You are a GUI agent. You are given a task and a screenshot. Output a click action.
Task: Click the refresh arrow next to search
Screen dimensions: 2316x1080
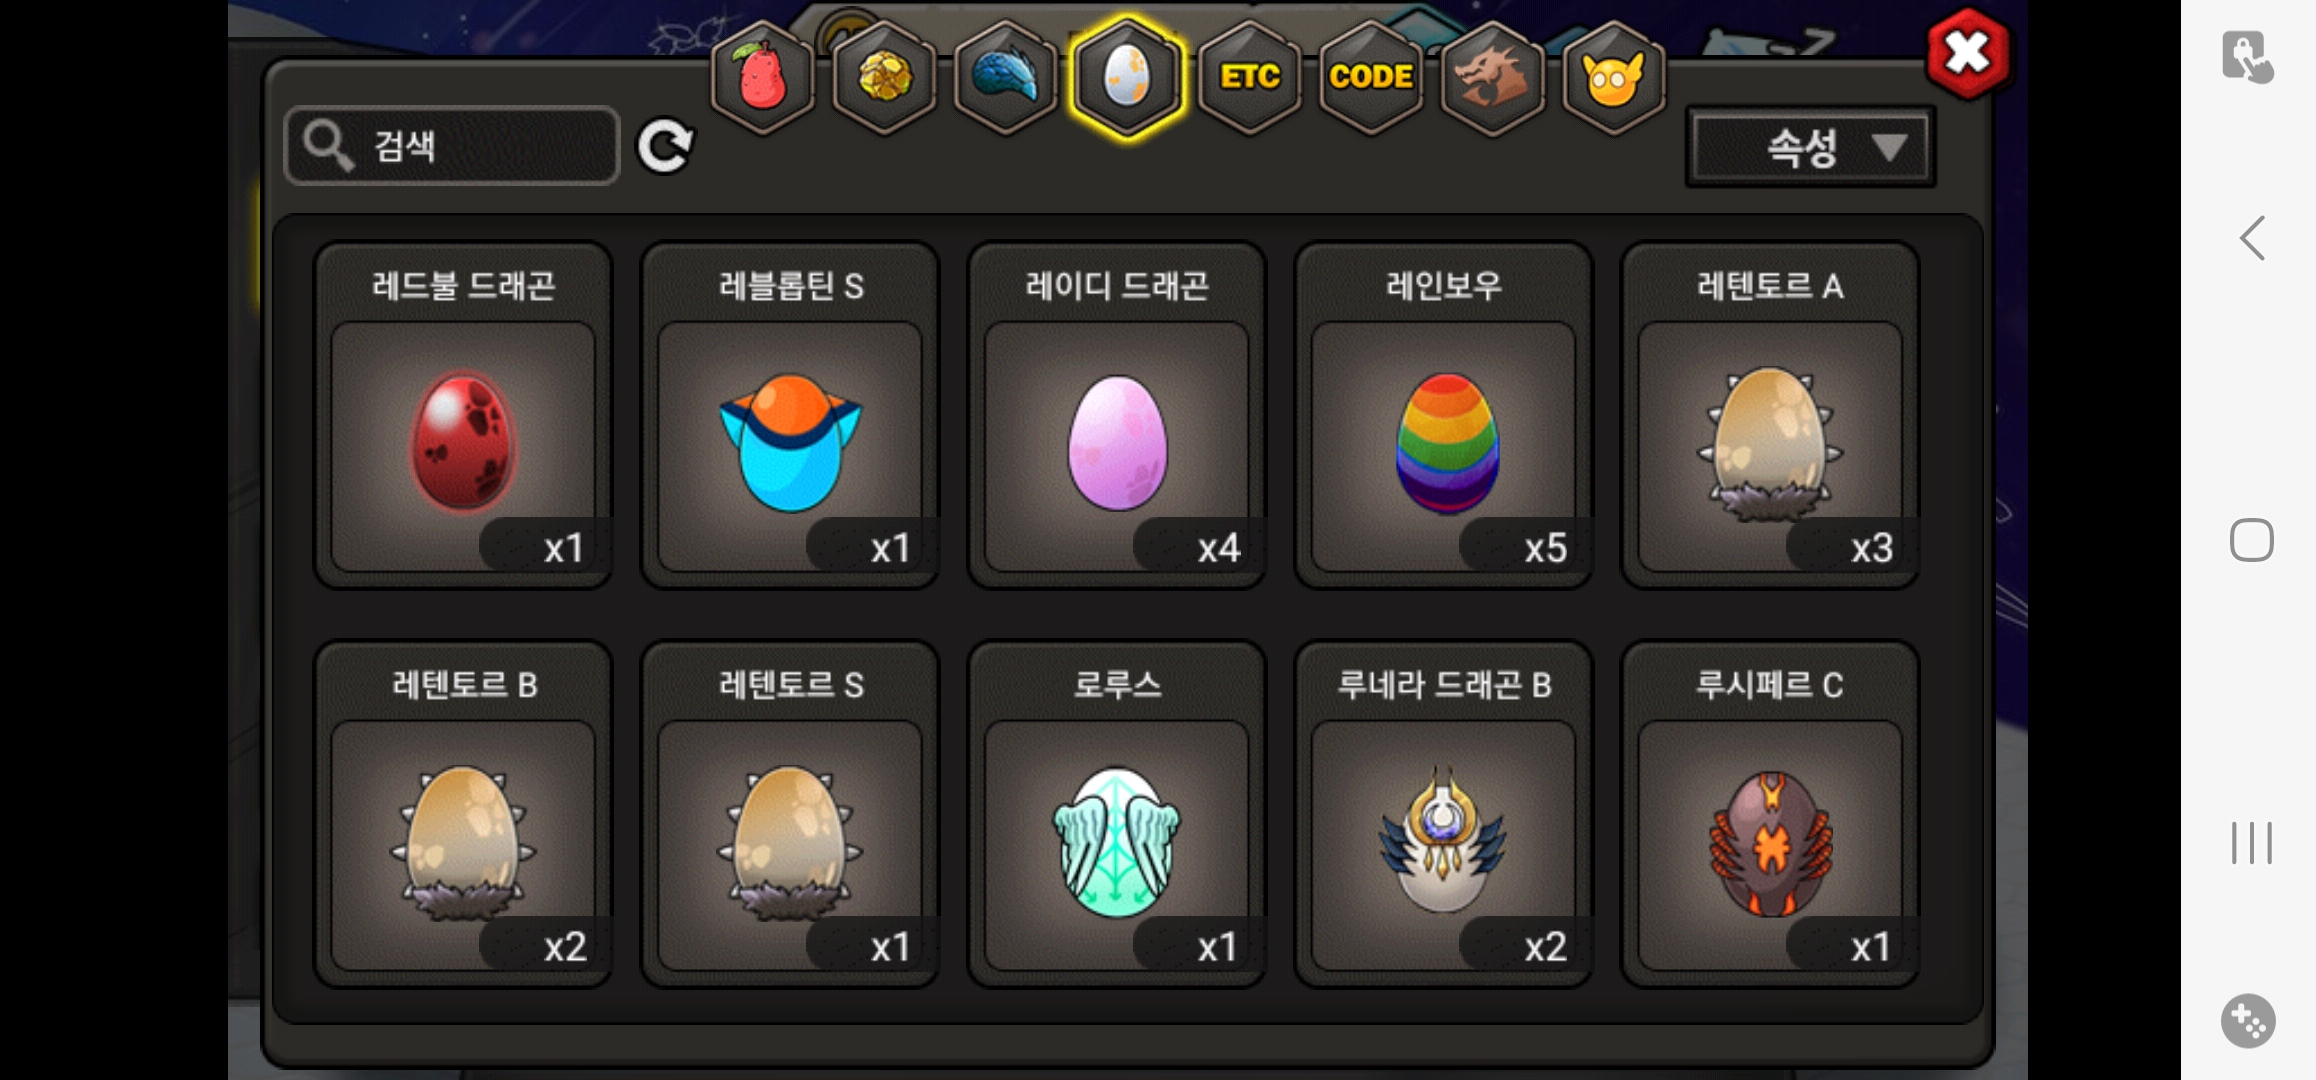(665, 147)
